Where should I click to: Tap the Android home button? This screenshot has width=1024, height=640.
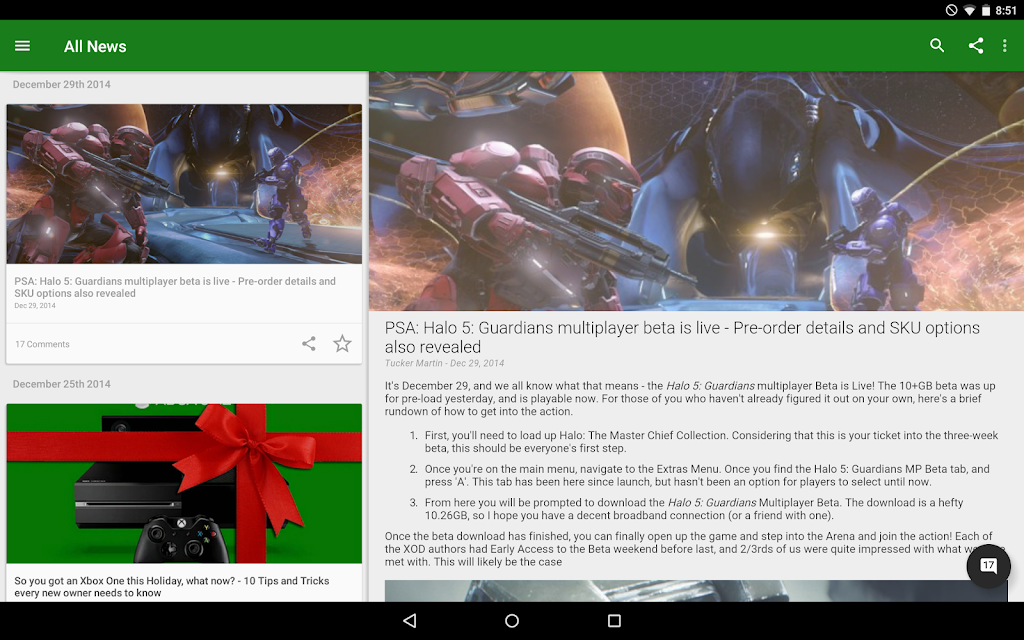pos(512,620)
